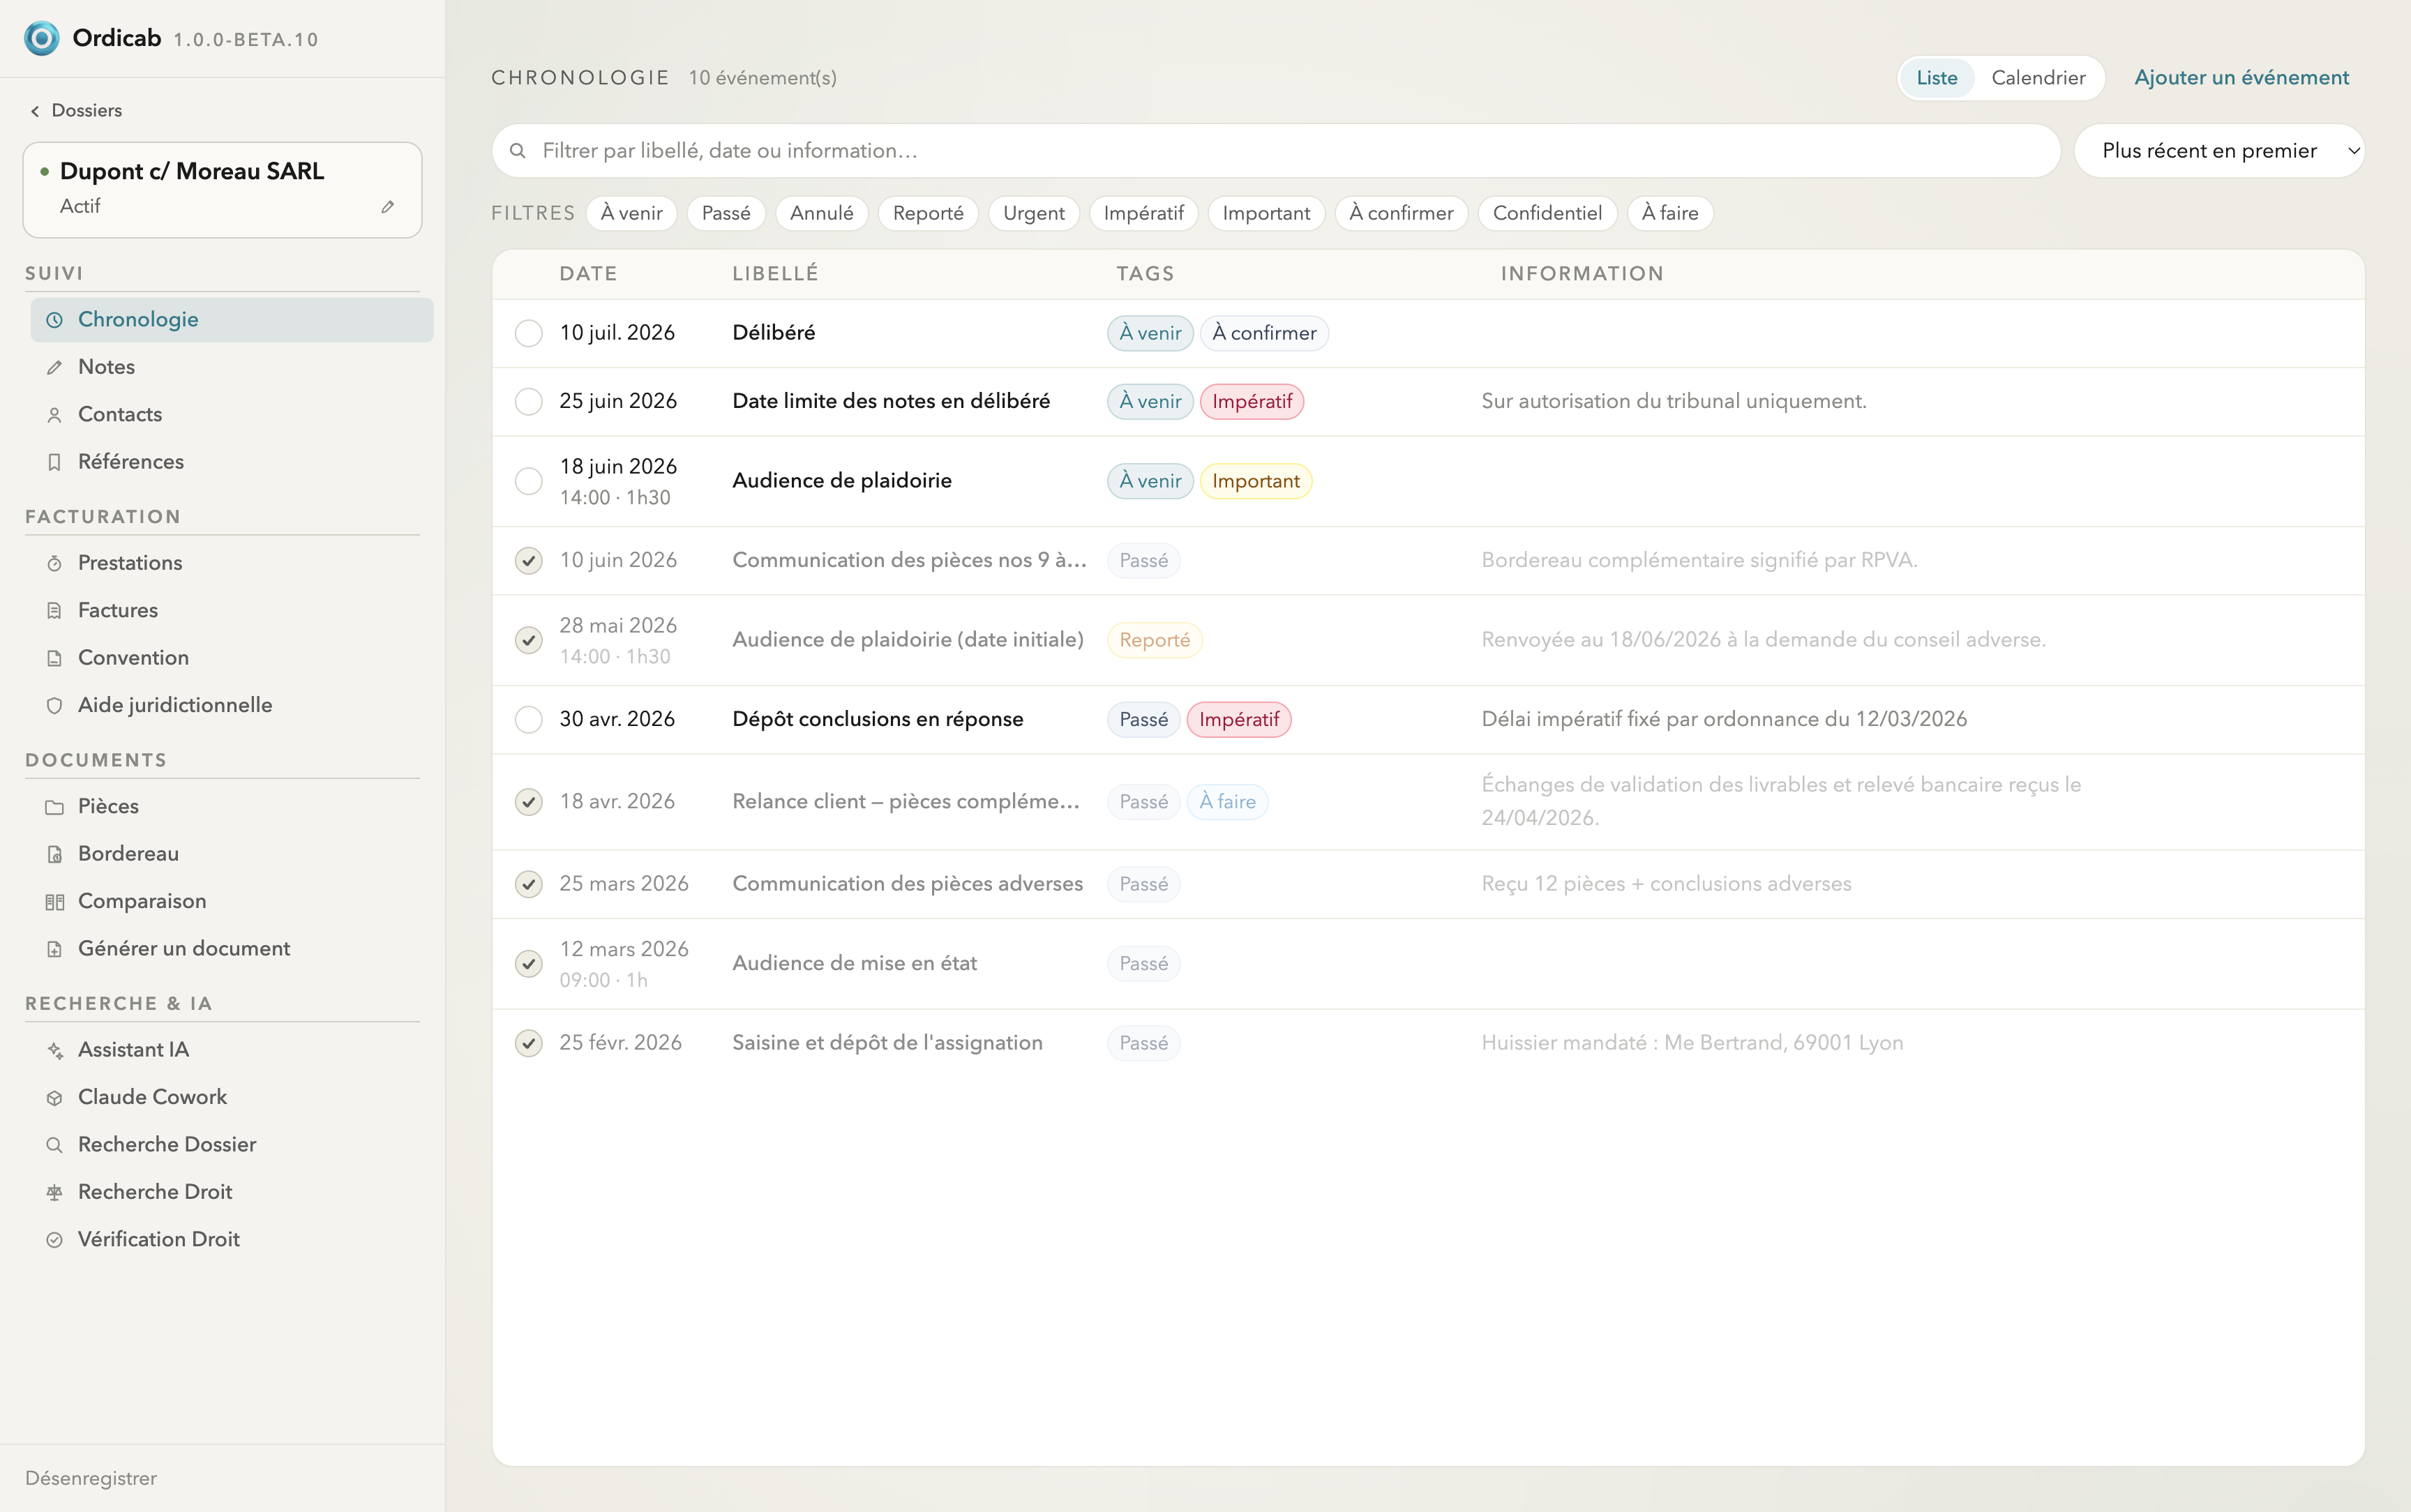
Task: Click the Comparaison columns icon
Action: (55, 902)
